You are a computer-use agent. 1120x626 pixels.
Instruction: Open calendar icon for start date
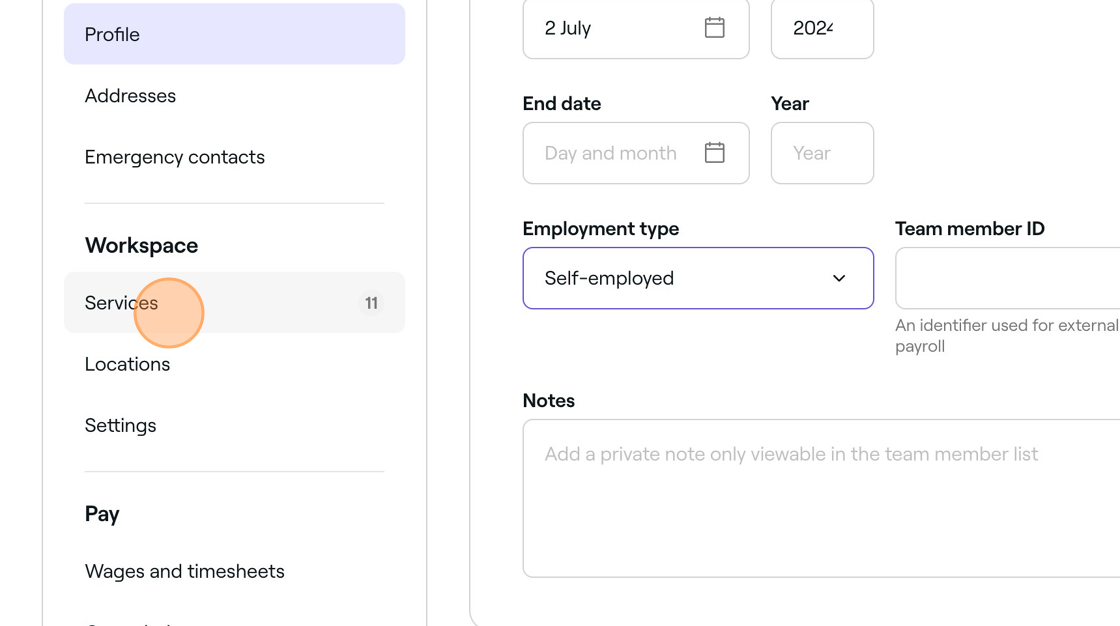coord(714,28)
